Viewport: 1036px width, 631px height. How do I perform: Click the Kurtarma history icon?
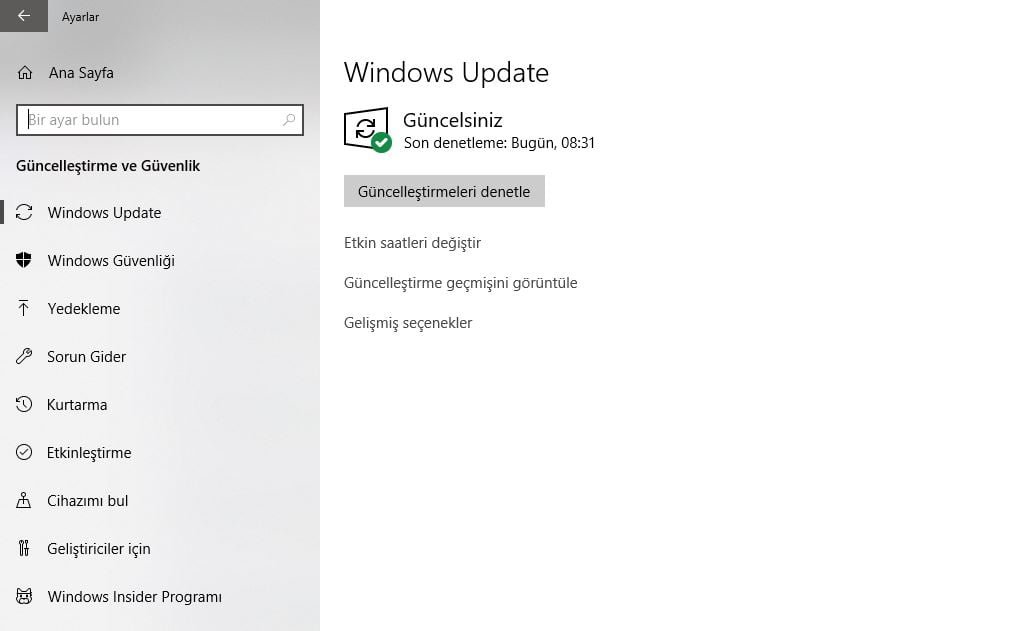(x=24, y=404)
